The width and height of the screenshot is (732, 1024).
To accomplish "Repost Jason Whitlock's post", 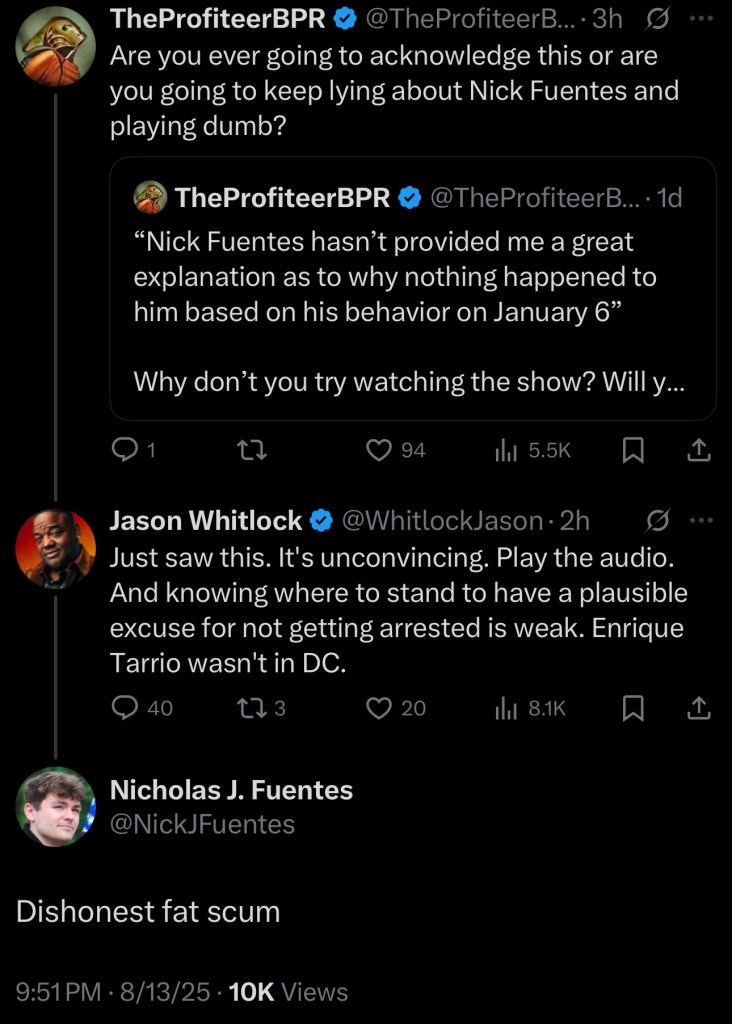I will coord(245,708).
